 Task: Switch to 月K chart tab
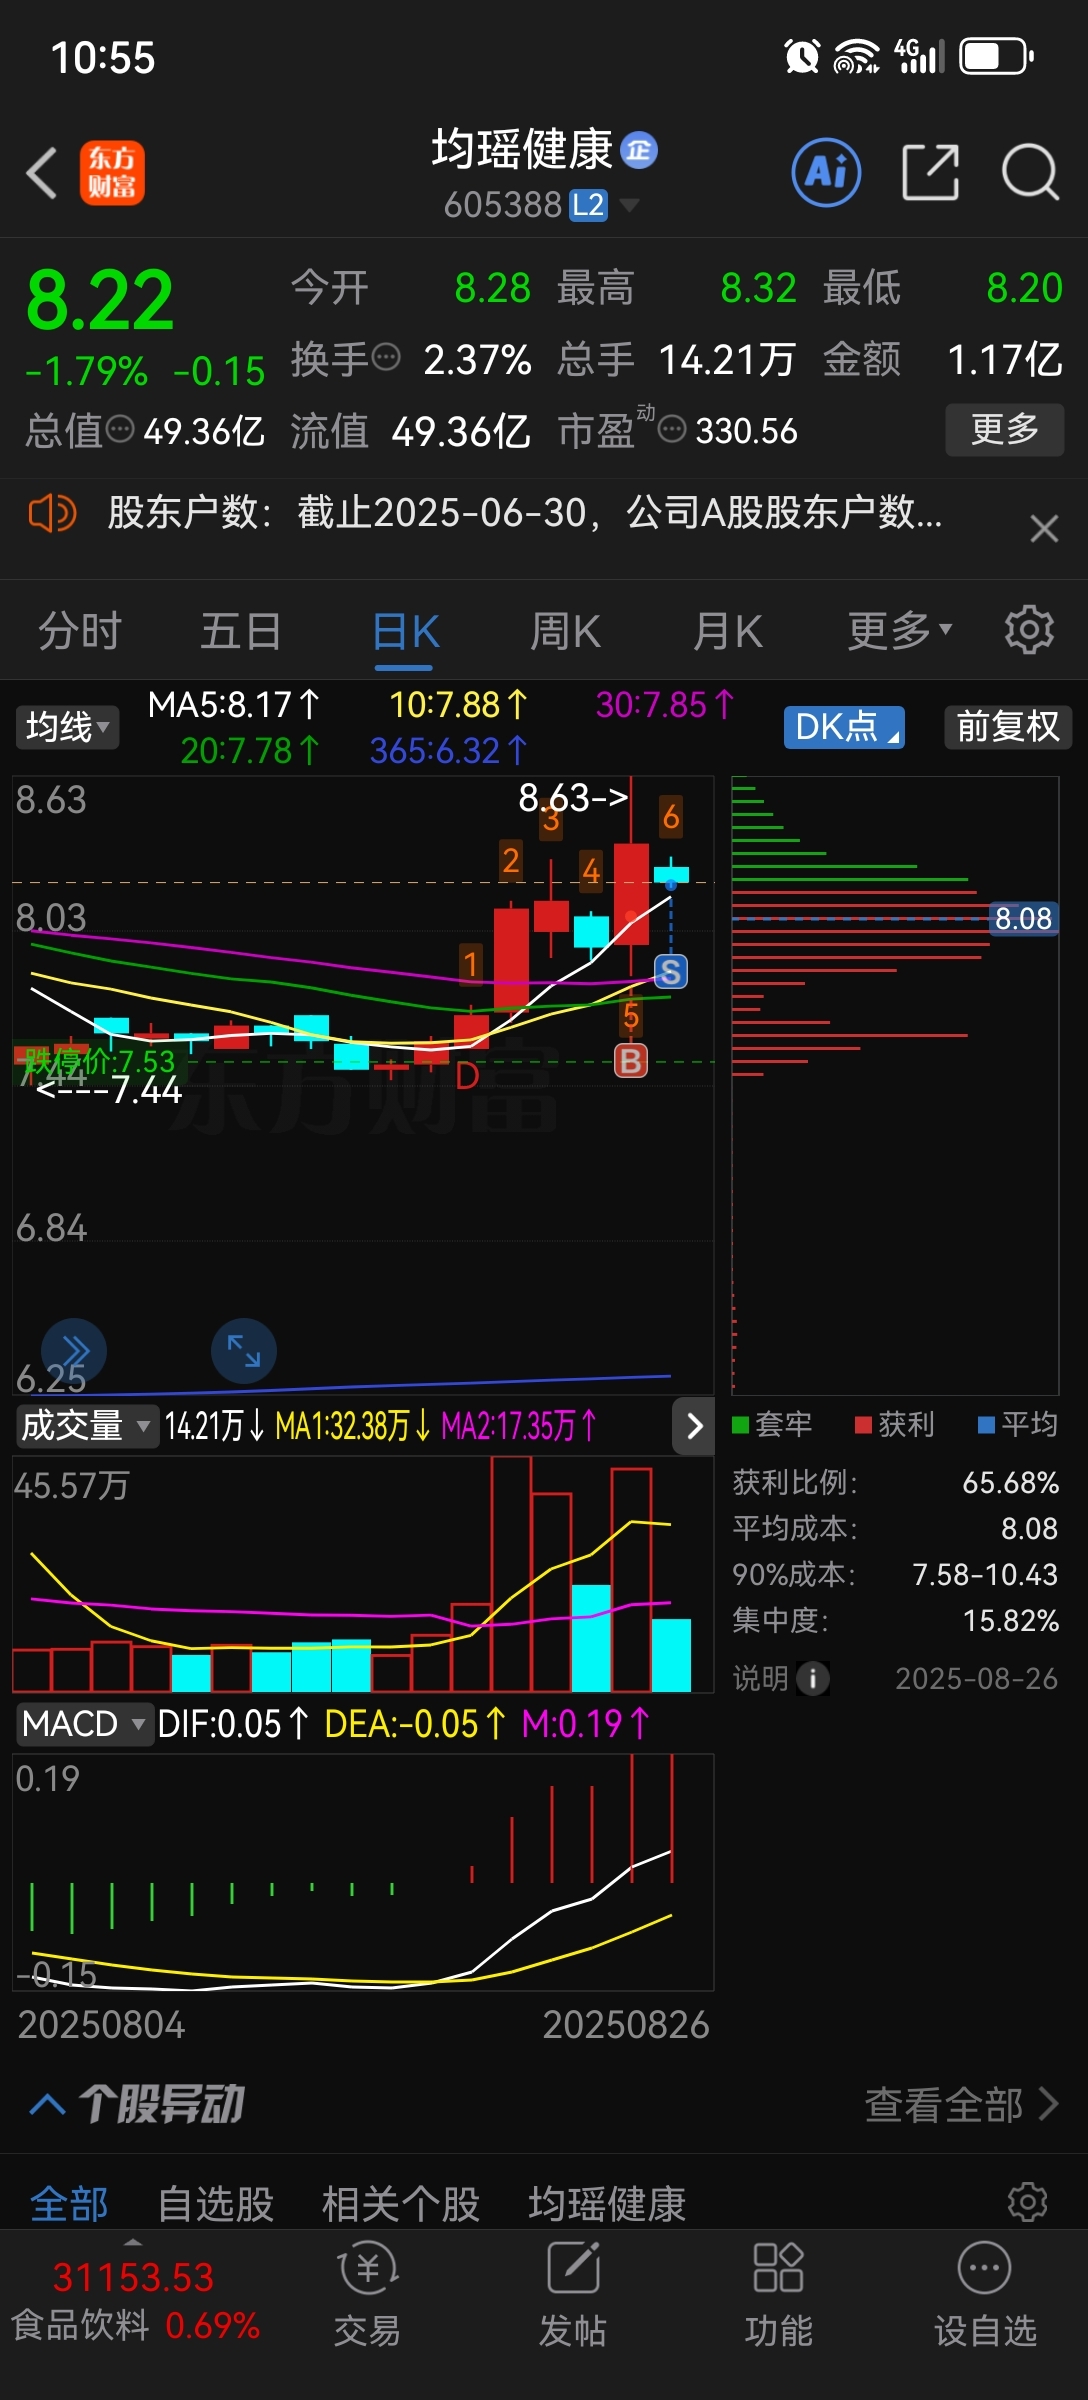click(x=728, y=631)
